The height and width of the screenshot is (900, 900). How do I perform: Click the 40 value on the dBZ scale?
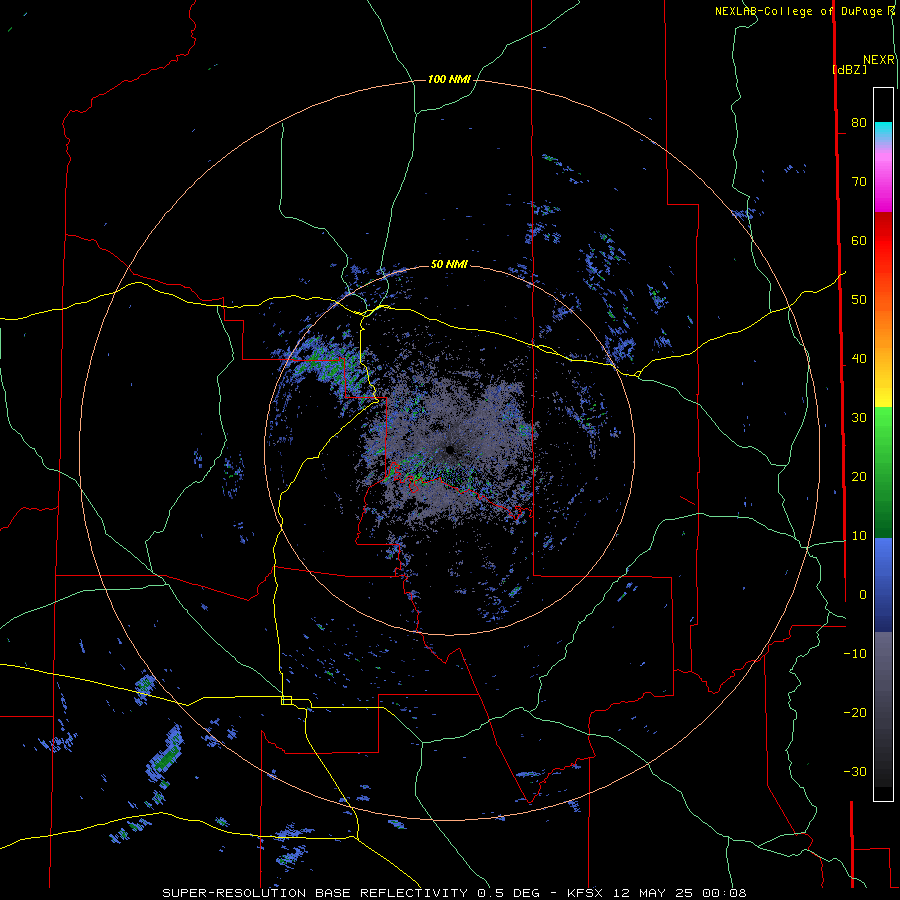tap(859, 359)
